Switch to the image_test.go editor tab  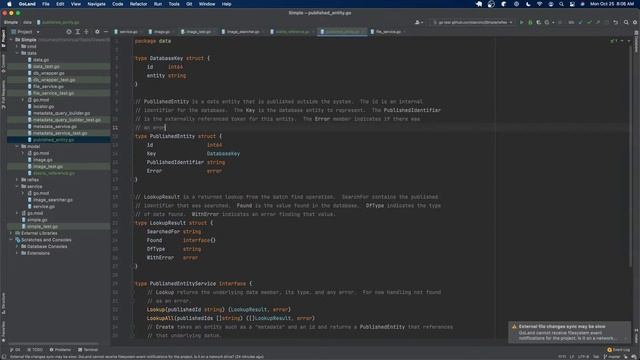[198, 32]
